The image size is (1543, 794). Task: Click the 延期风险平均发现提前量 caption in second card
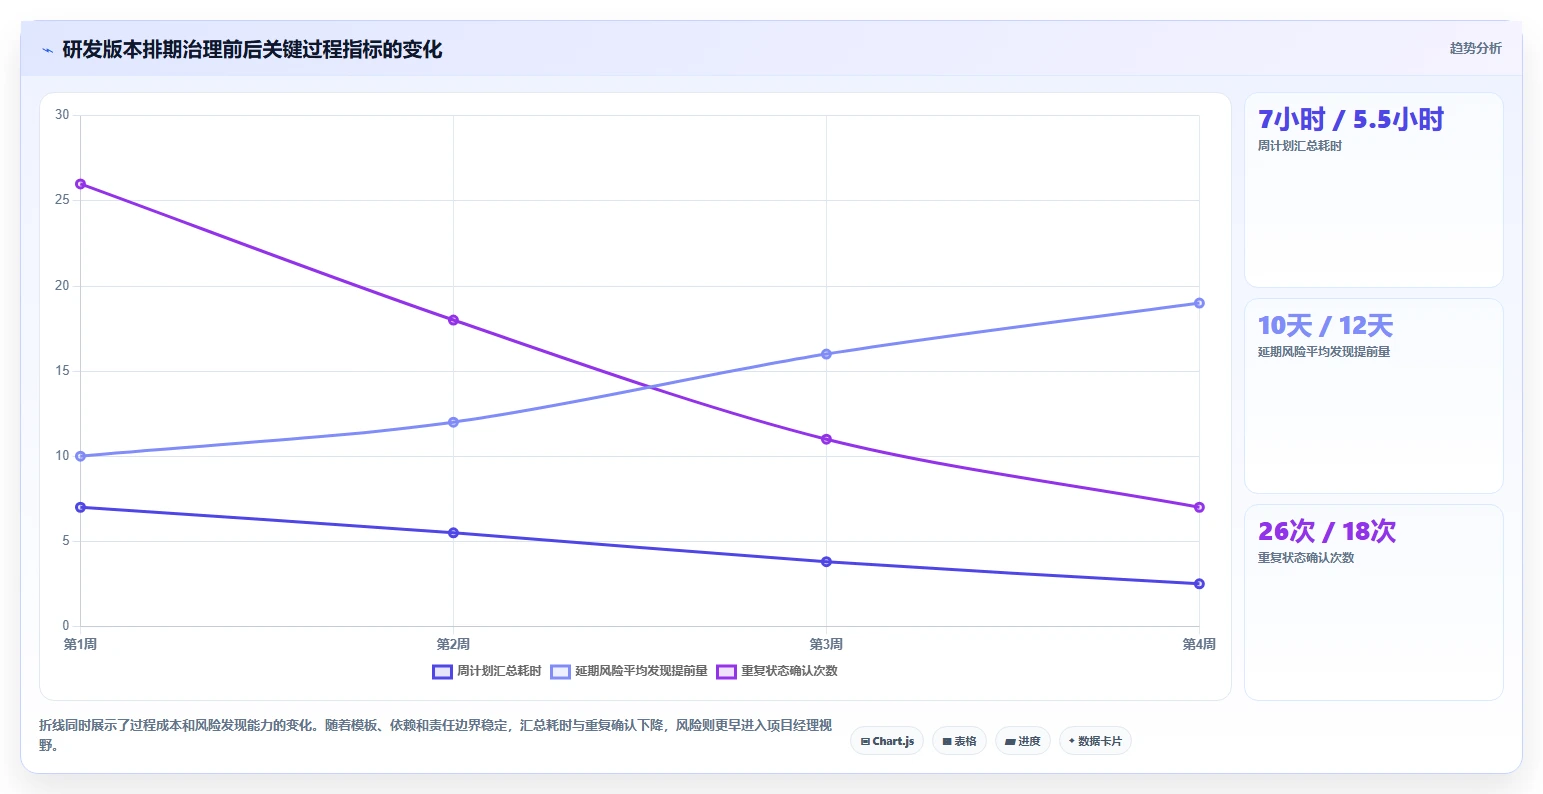[1324, 352]
